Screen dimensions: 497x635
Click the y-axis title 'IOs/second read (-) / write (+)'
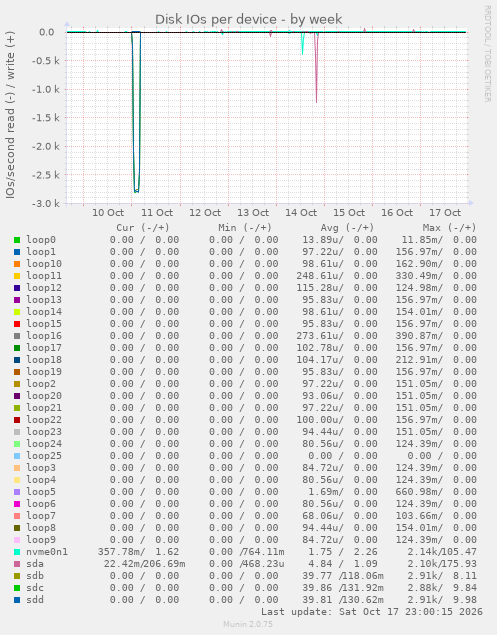point(10,115)
